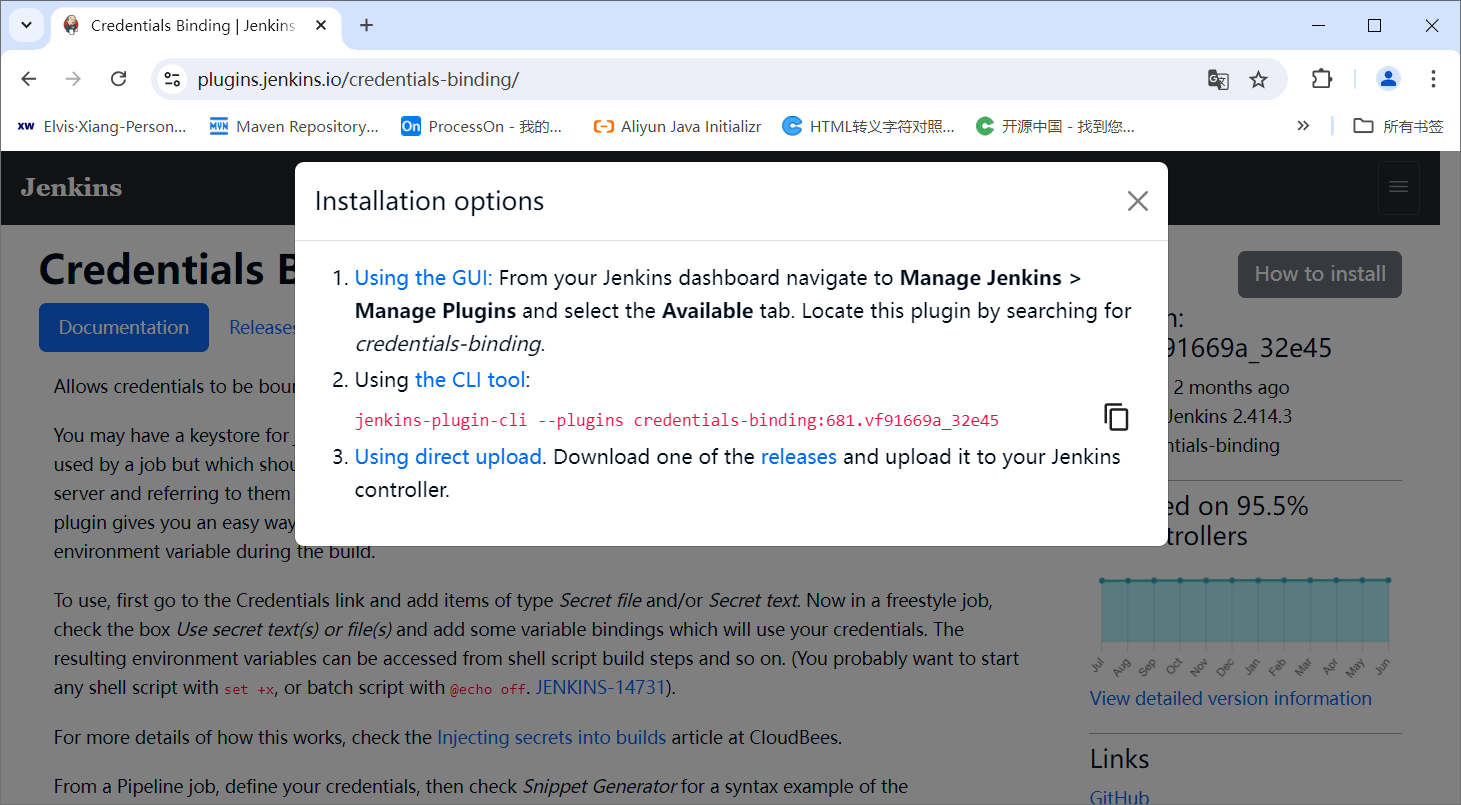Bookmark this page with star
The image size is (1461, 805).
(1259, 79)
